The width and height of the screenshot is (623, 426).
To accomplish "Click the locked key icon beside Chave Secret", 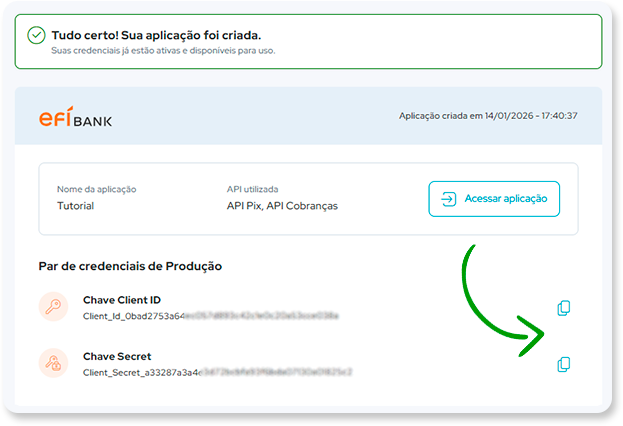I will (53, 363).
